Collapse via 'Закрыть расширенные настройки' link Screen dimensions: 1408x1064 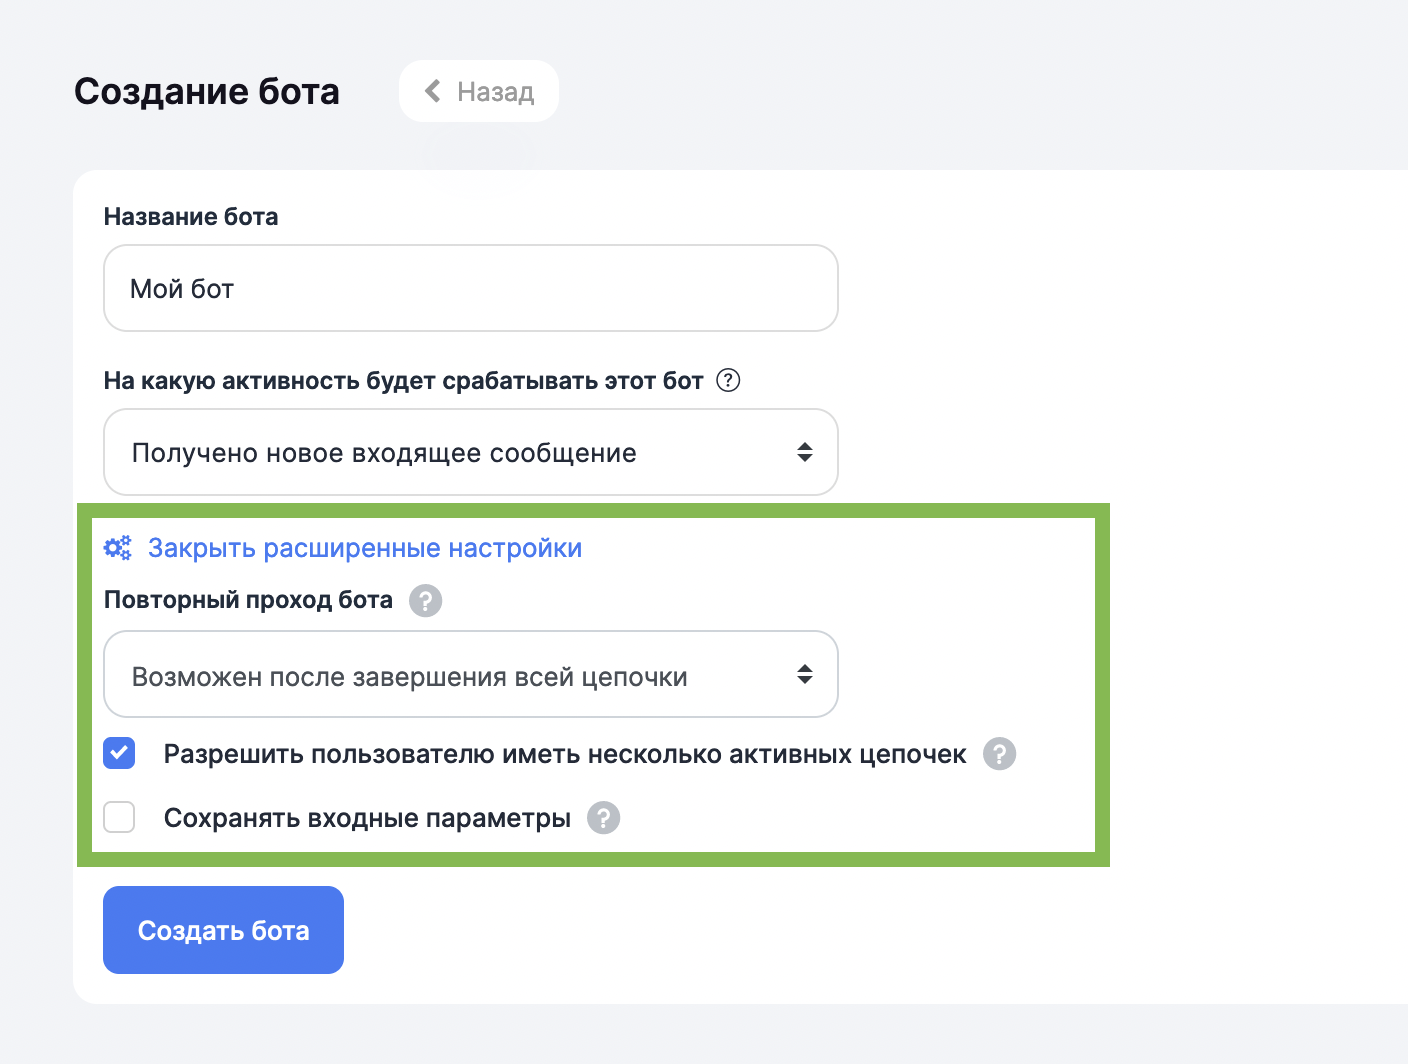point(364,548)
